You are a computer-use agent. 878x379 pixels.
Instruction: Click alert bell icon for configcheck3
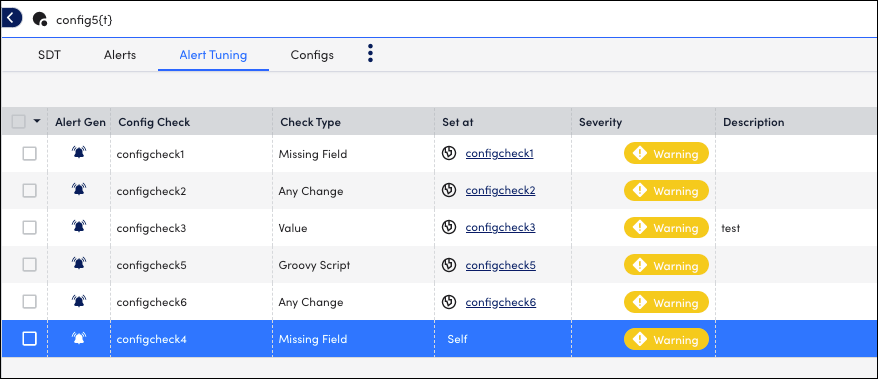[79, 226]
